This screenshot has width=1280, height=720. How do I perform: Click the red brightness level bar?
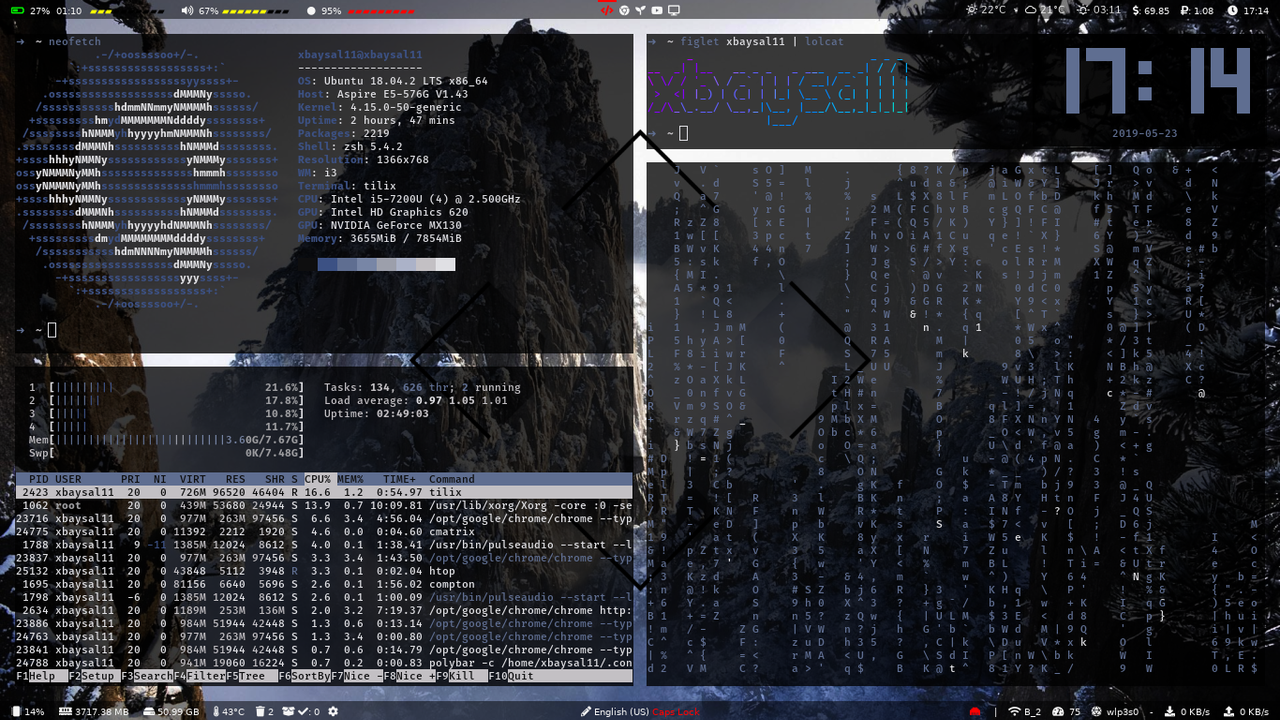tap(381, 11)
